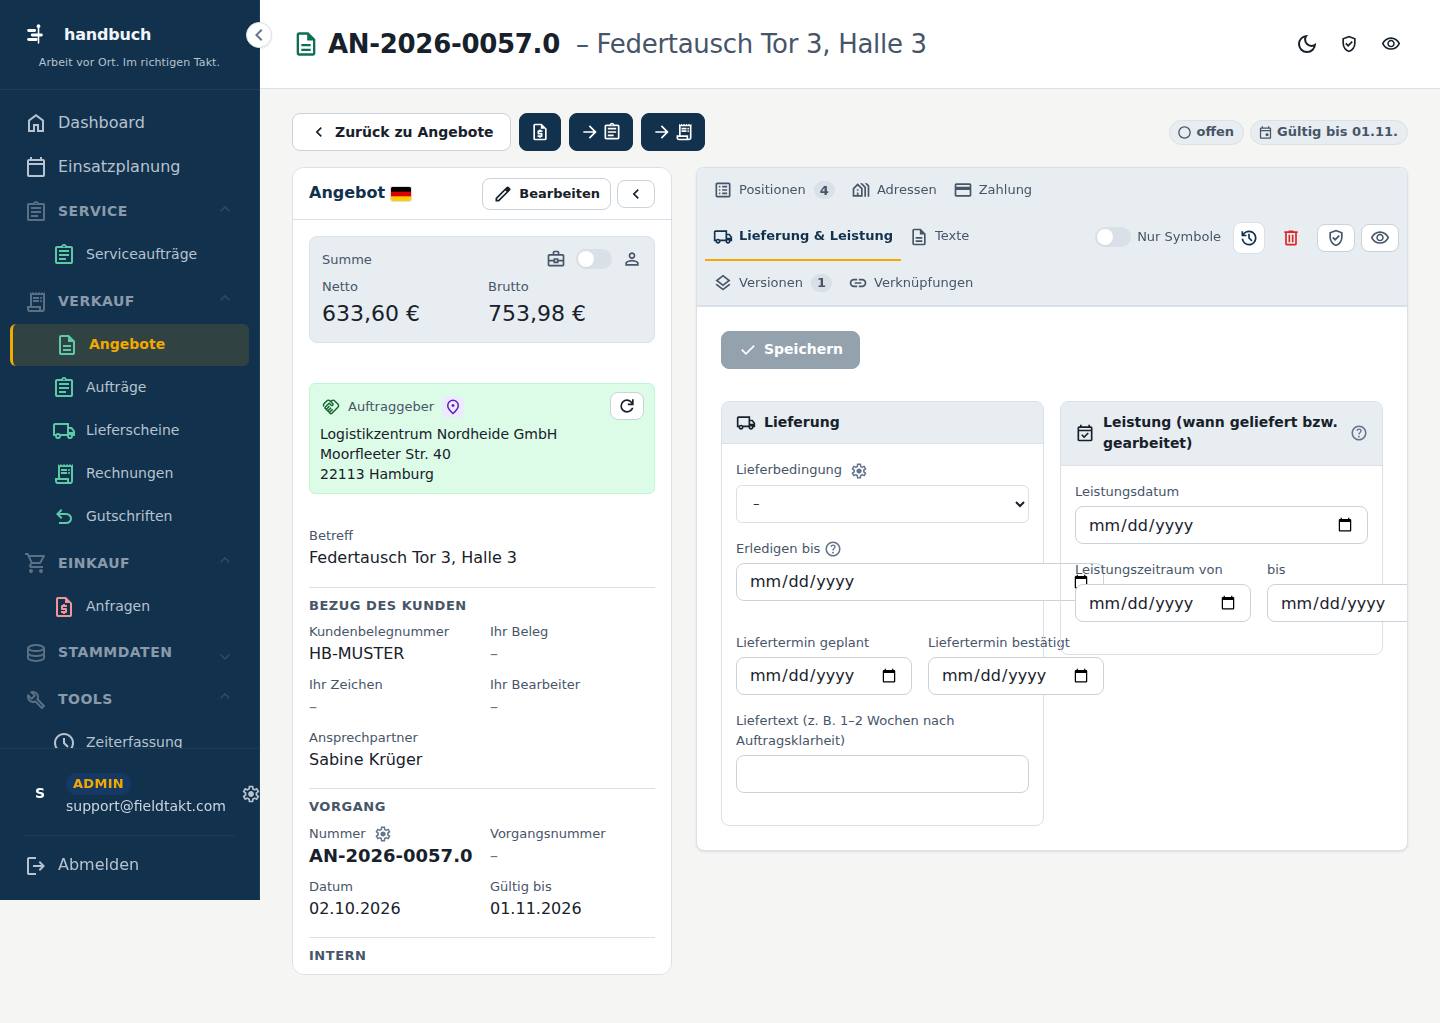
Task: Click the Bearbeiten button
Action: [547, 194]
